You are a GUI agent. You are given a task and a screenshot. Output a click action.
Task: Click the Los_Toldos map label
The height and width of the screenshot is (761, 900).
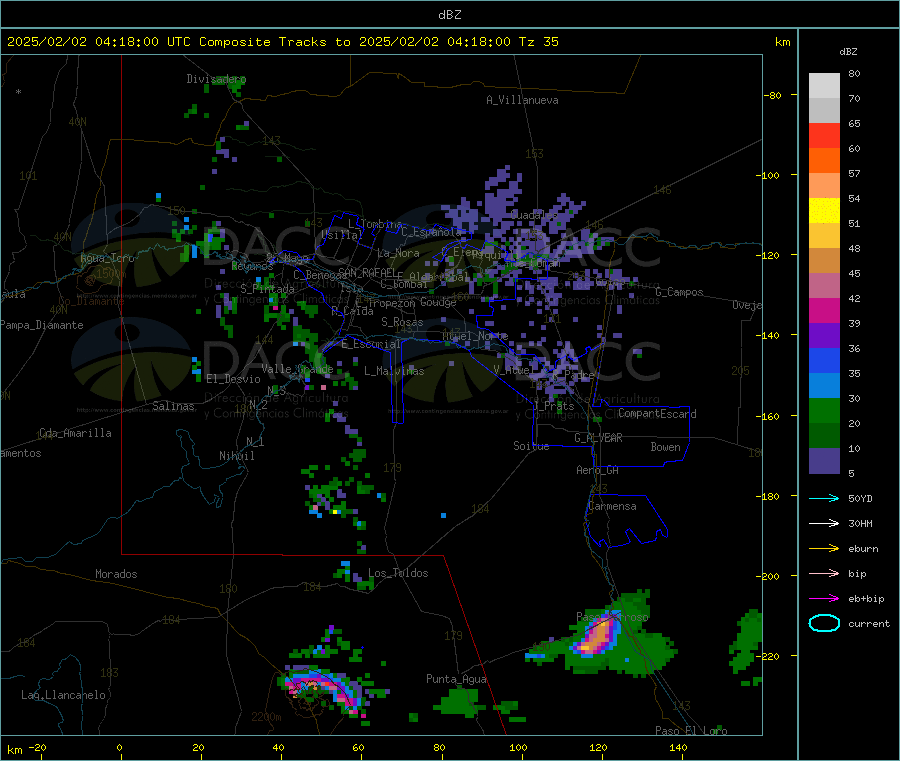[x=398, y=573]
